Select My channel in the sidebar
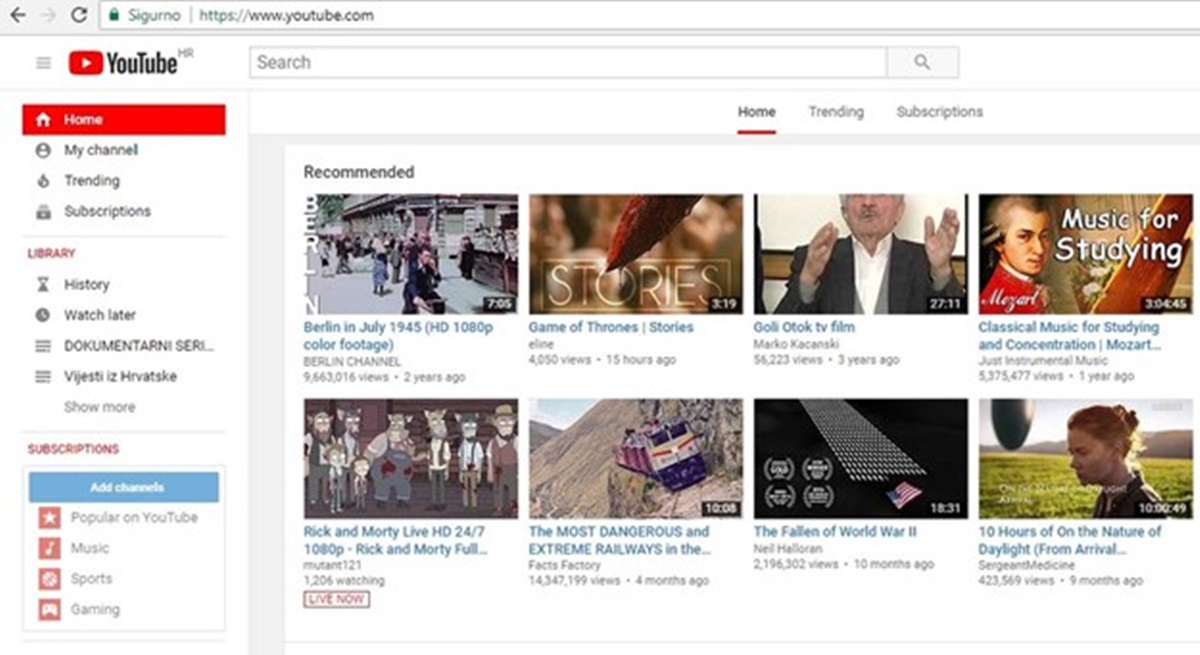Image resolution: width=1200 pixels, height=655 pixels. [101, 150]
